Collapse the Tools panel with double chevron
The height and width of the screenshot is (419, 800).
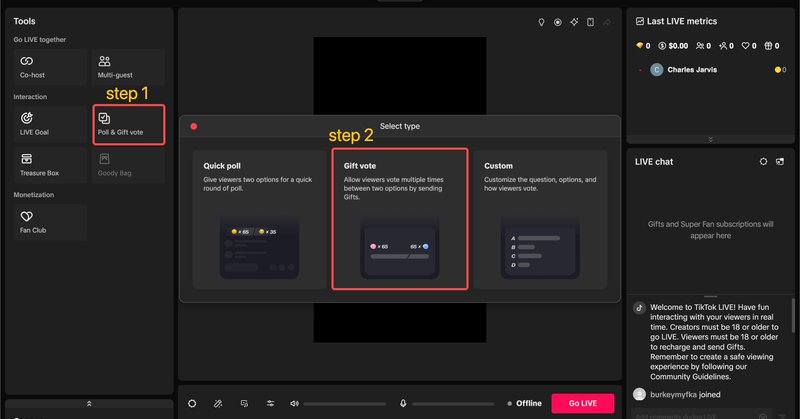coord(89,403)
